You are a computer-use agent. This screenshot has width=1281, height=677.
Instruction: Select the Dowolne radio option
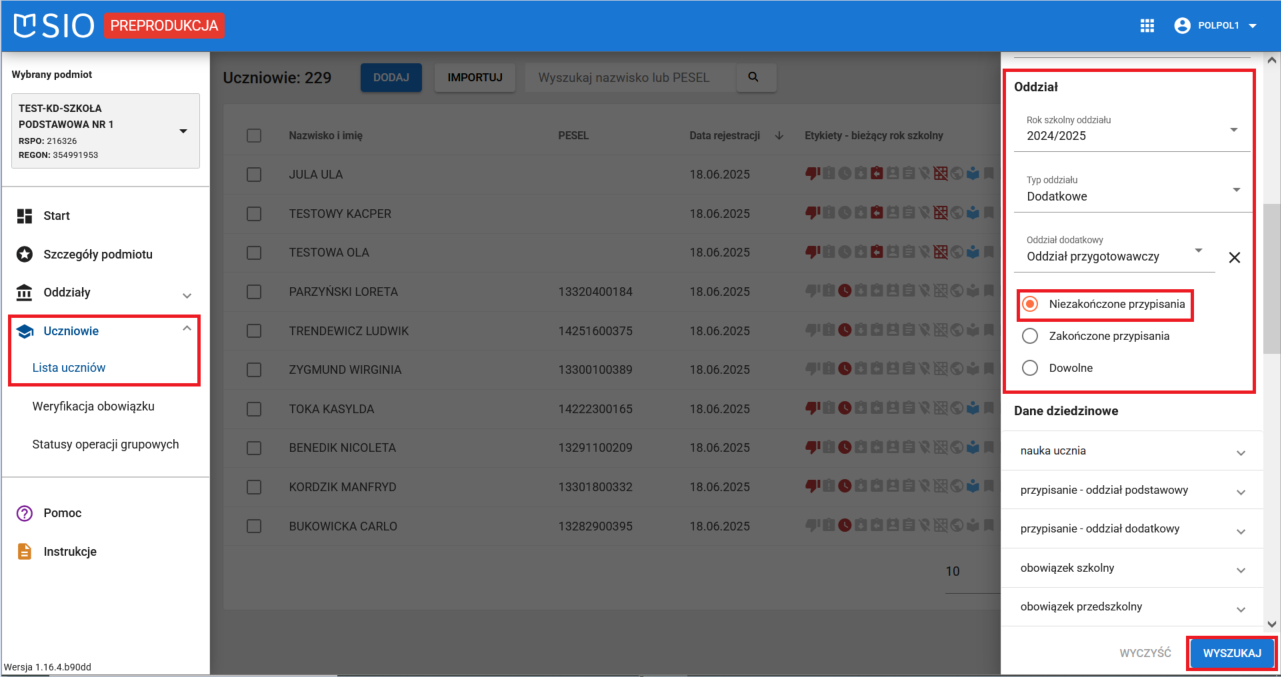[x=1030, y=368]
